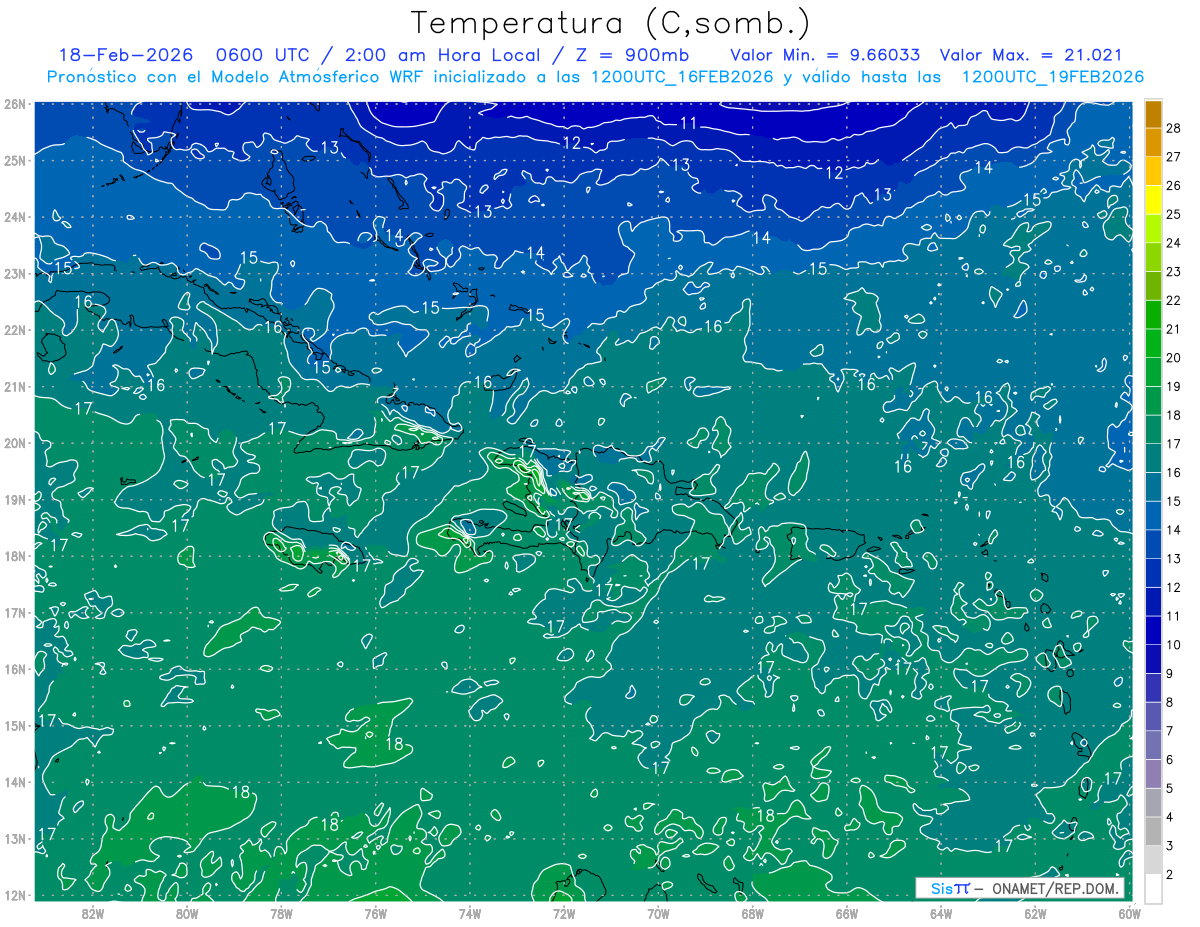The height and width of the screenshot is (927, 1200).
Task: Click the '70W' longitude axis label
Action: (x=658, y=913)
